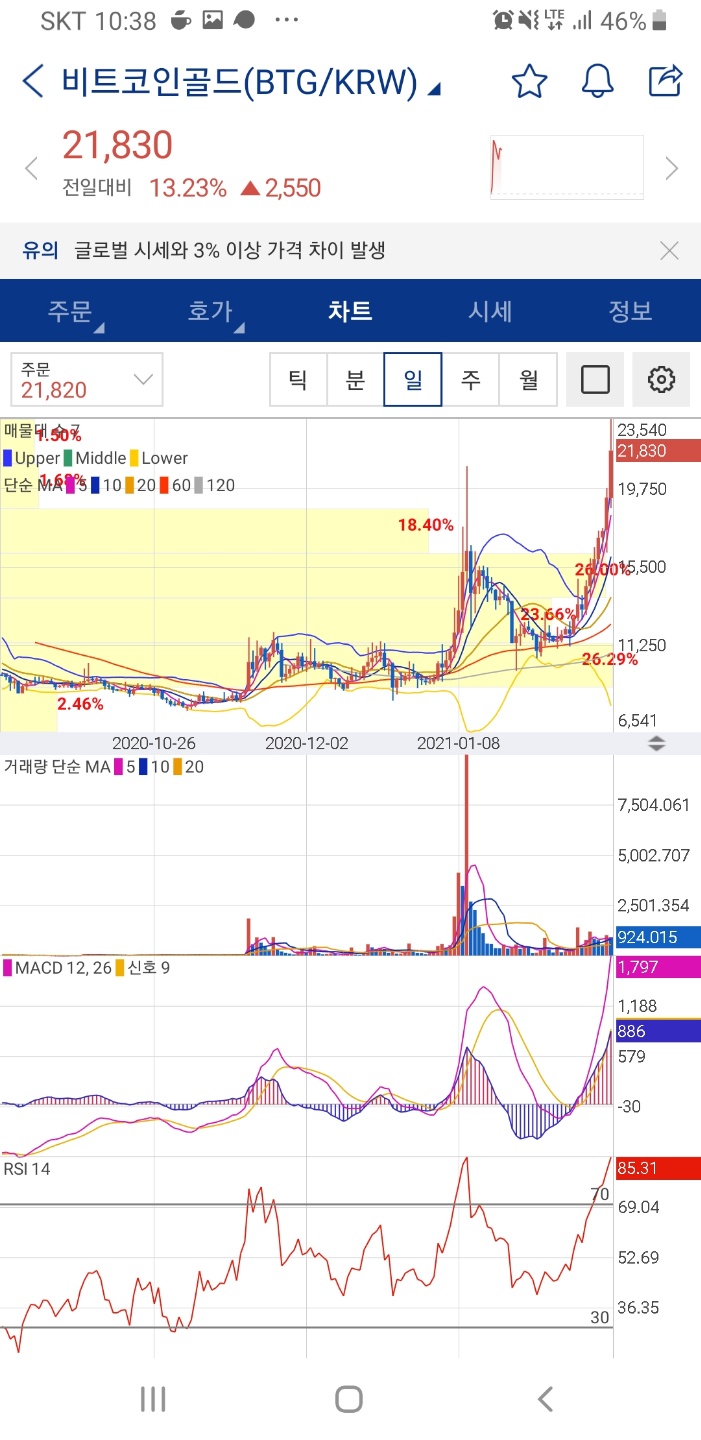Tap the 13.23% change percentage
The height and width of the screenshot is (1440, 701).
188,187
